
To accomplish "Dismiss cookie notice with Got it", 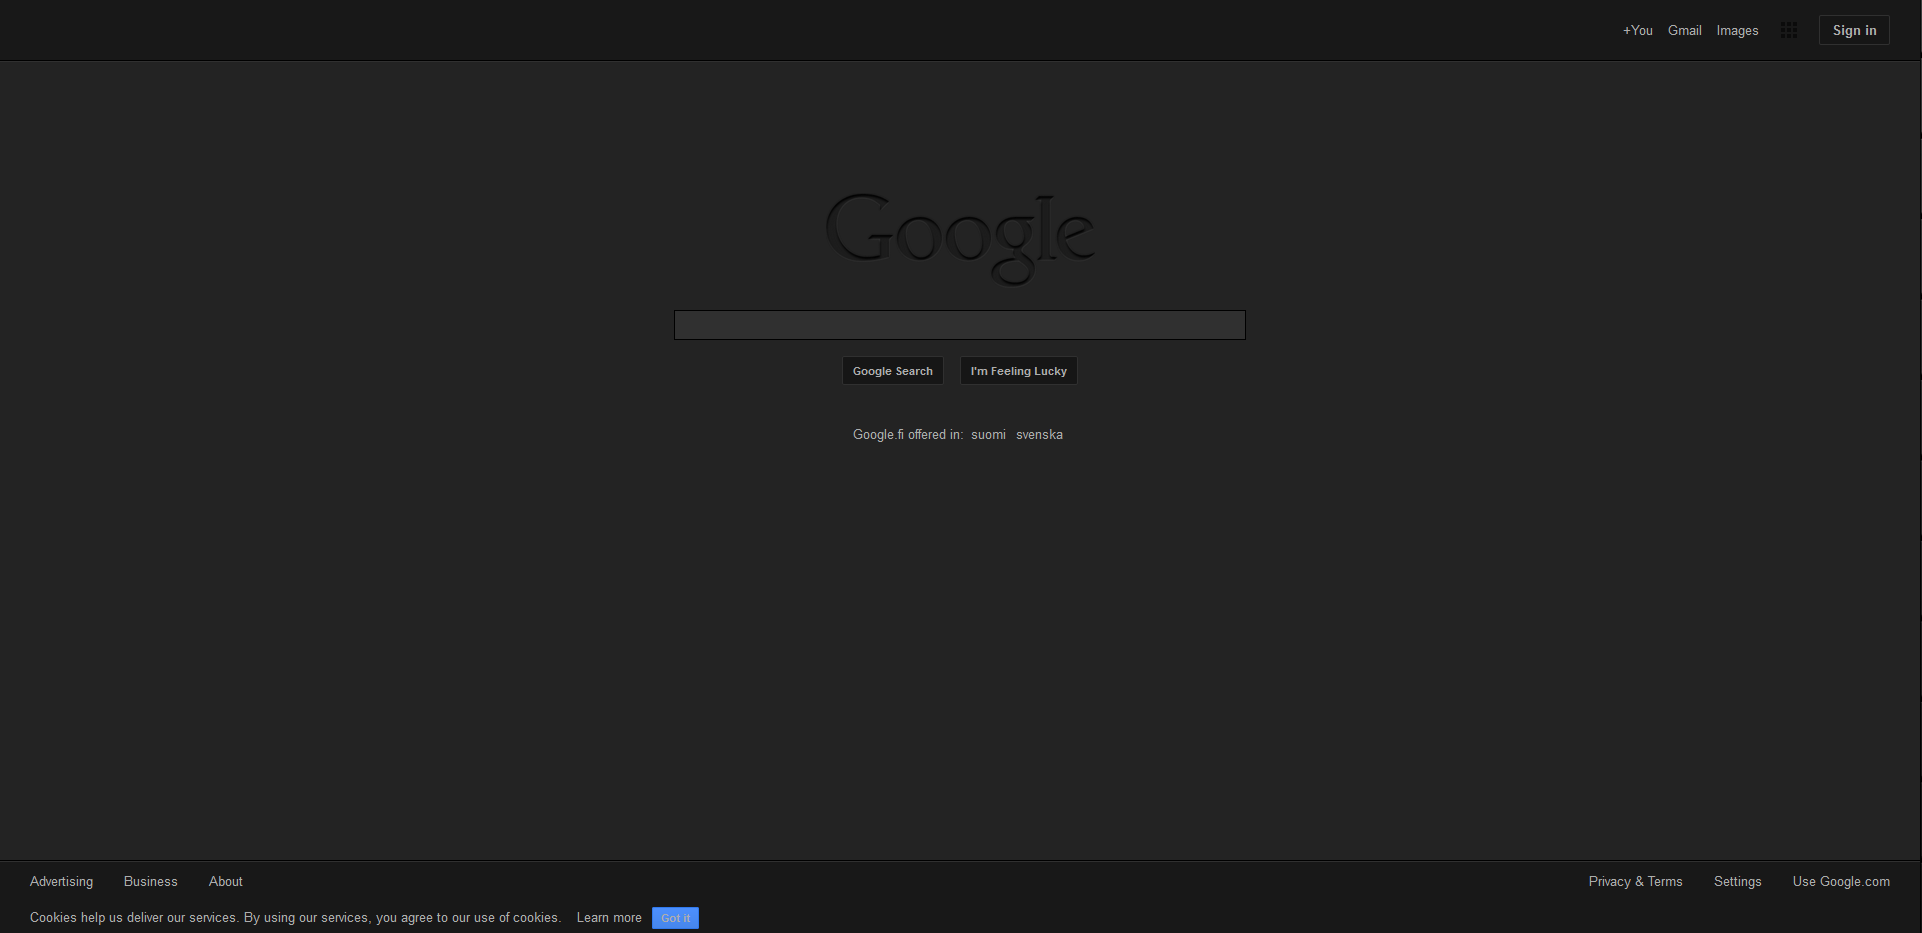I will tap(675, 918).
